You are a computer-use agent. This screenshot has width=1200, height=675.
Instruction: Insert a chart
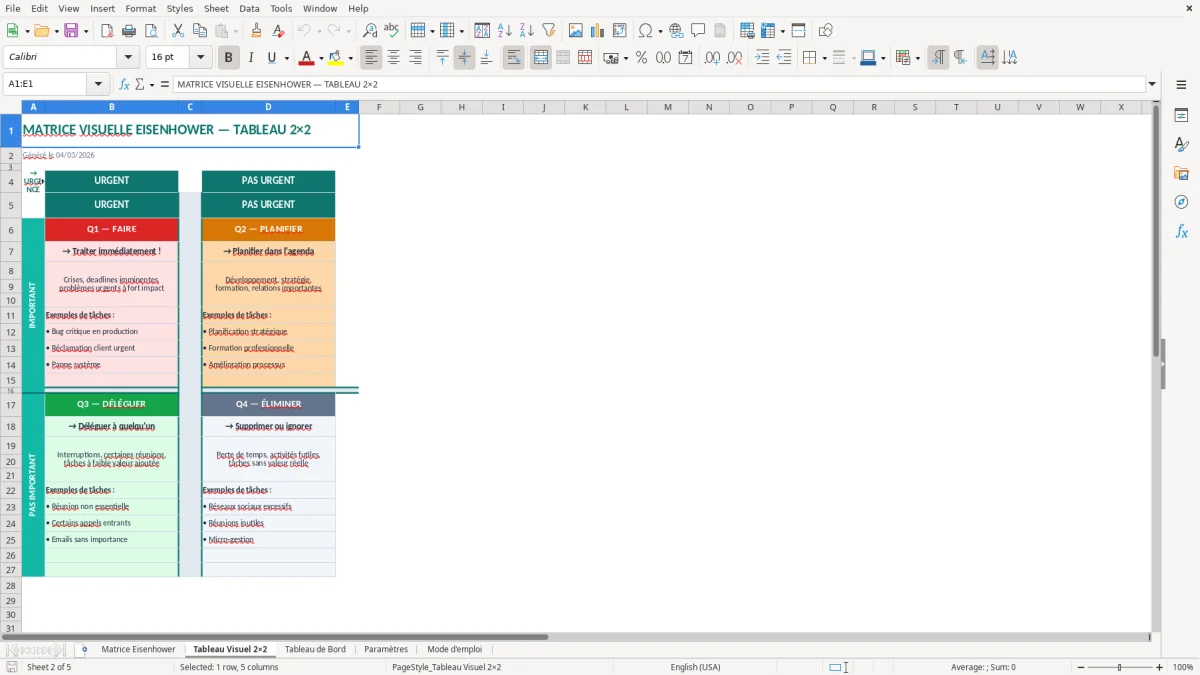pyautogui.click(x=598, y=31)
